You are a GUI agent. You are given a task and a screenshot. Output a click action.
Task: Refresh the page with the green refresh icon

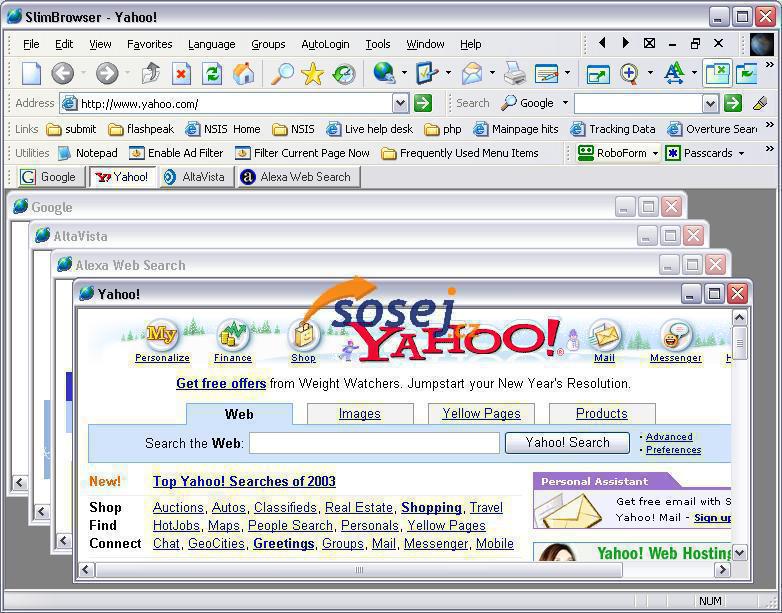click(x=211, y=74)
